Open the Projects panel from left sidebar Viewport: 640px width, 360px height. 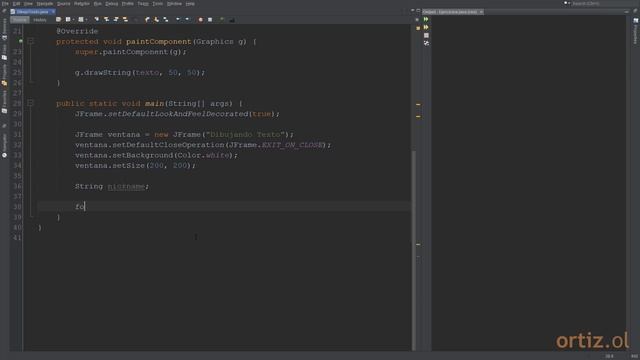click(x=4, y=75)
